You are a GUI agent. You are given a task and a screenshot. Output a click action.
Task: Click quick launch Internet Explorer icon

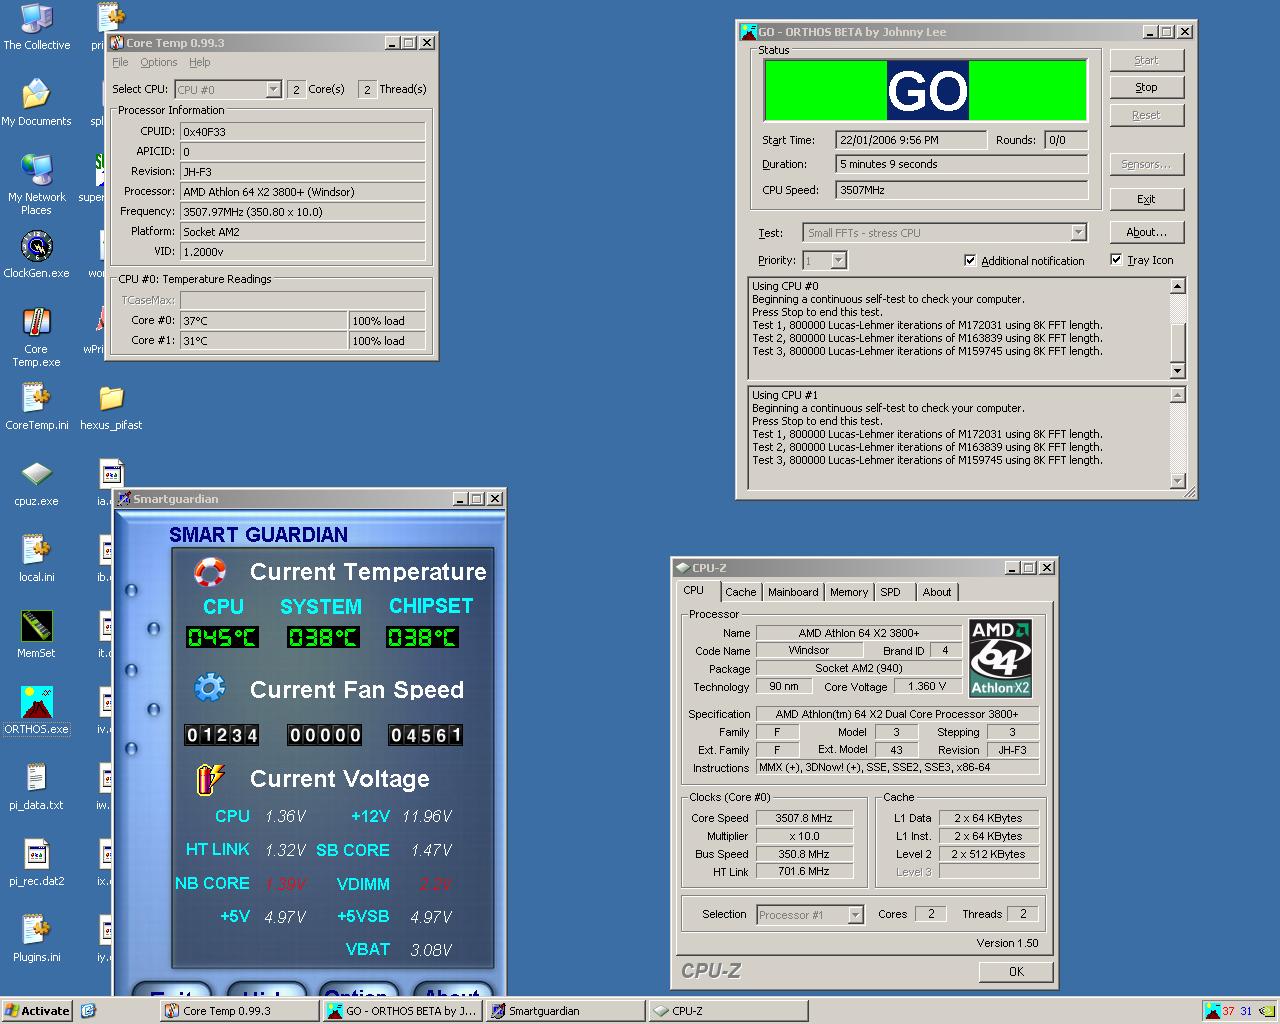point(88,1010)
